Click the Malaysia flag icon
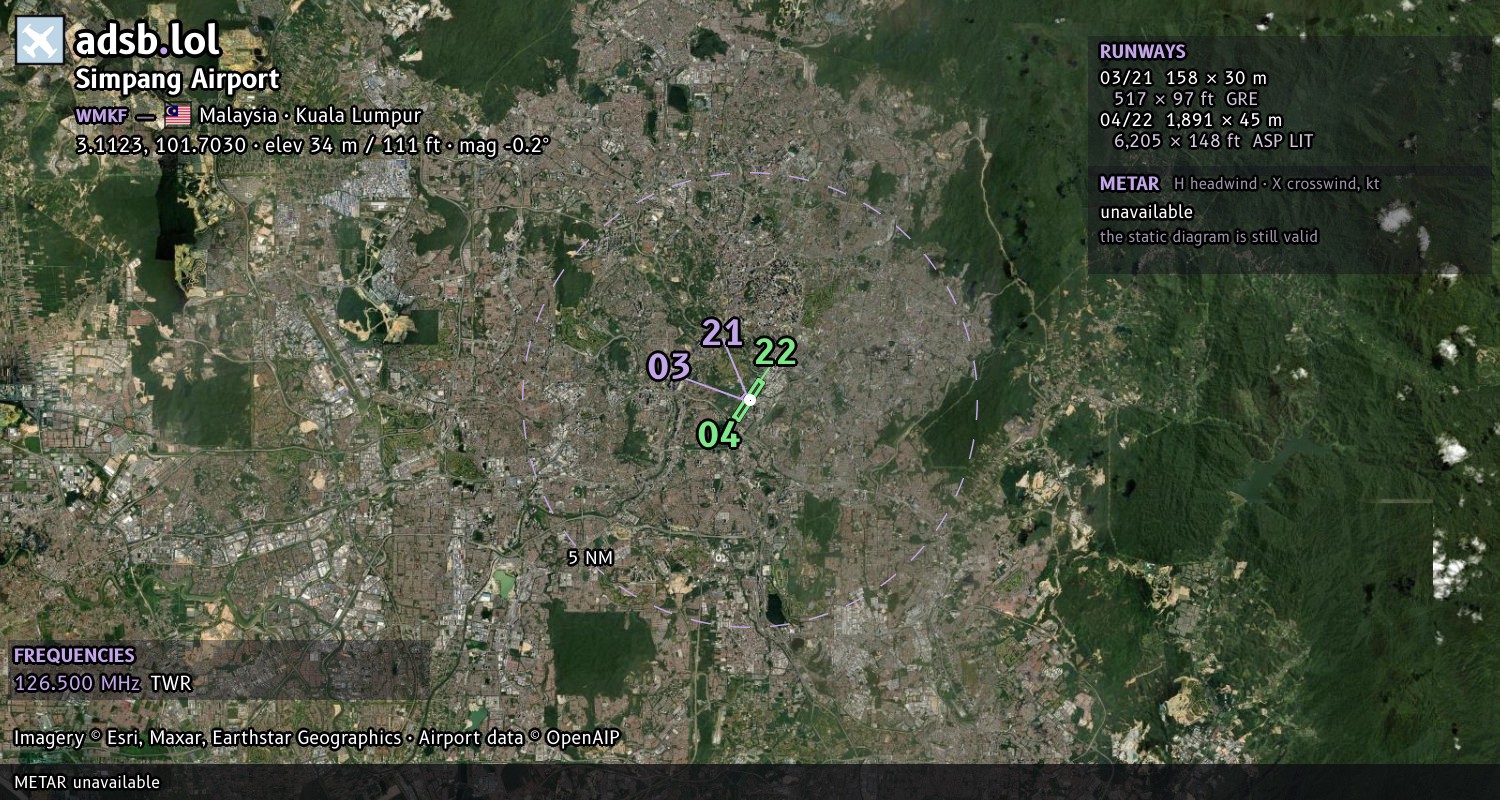Viewport: 1500px width, 800px height. 178,116
